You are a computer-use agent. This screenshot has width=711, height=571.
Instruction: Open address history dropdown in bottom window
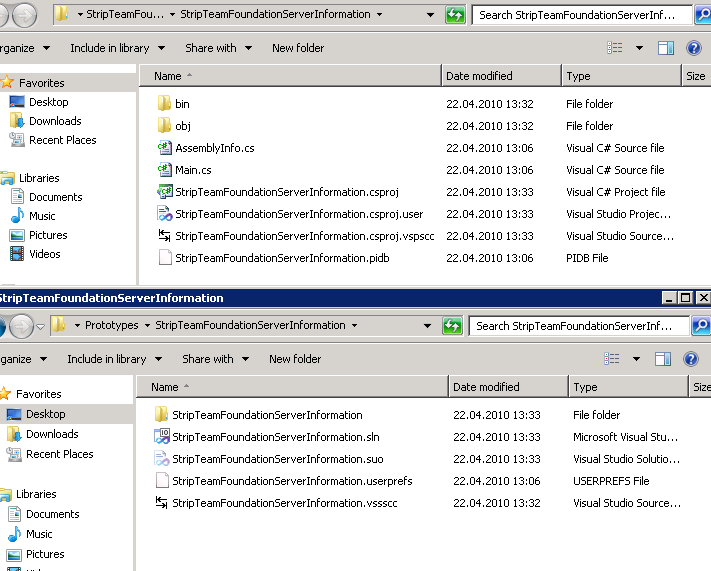coord(427,326)
